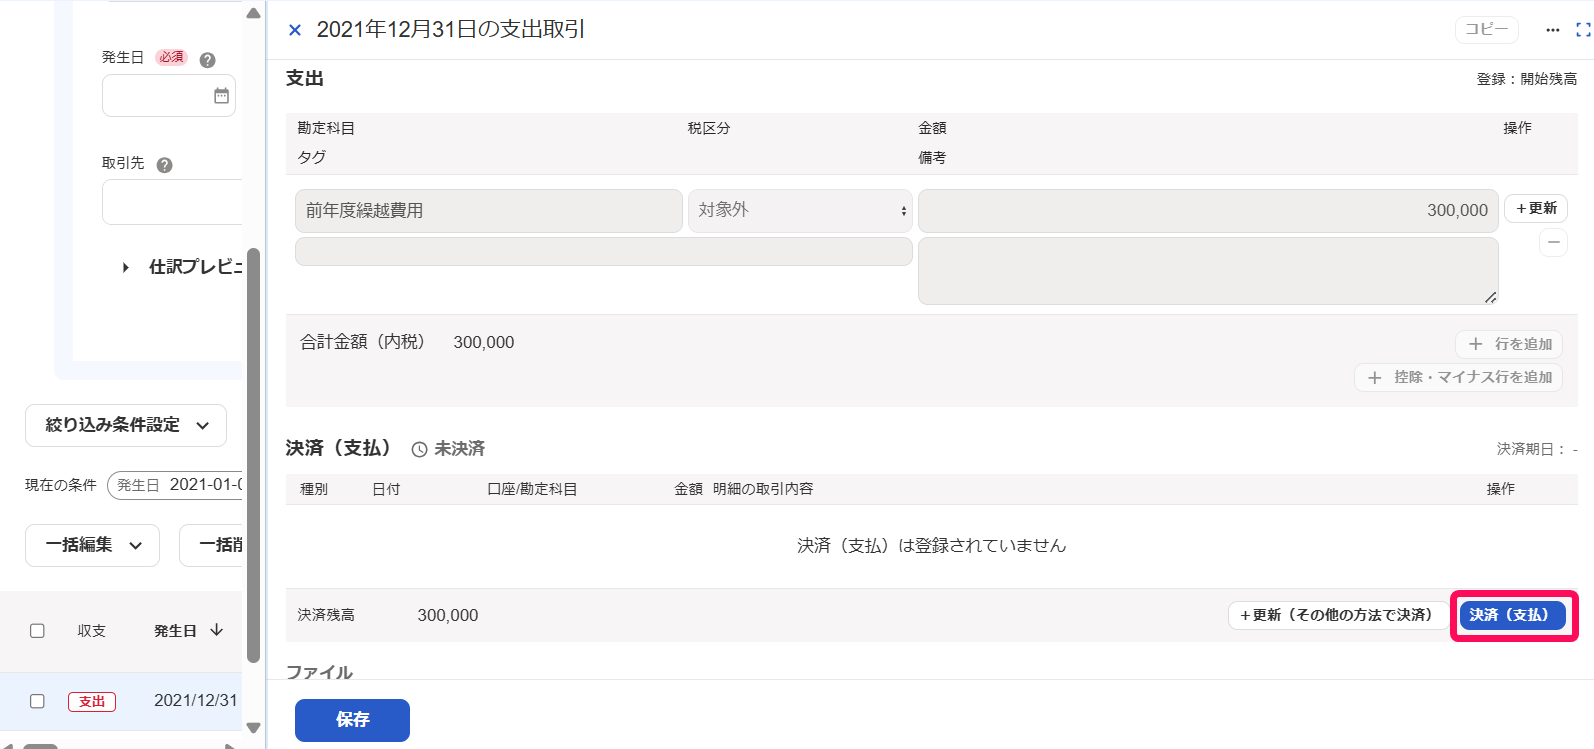Screen dimensions: 1594x749
Task: Click the 2021/12/31 date cell
Action: [196, 701]
